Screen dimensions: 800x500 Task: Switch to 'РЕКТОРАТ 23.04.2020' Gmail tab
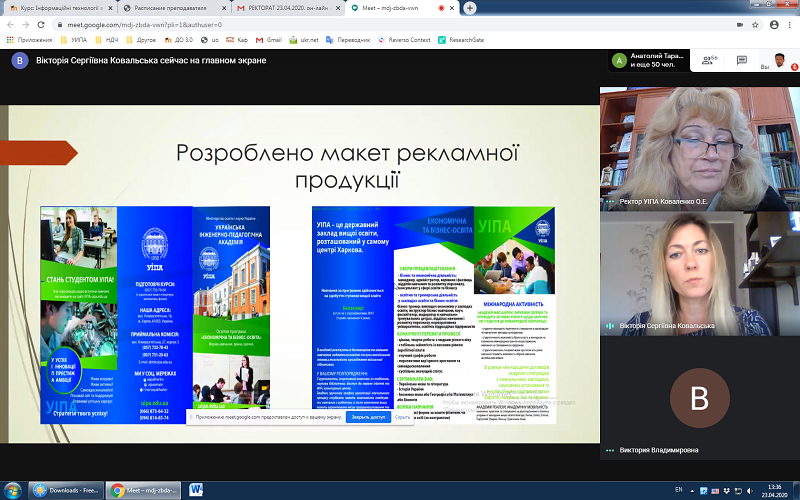[x=288, y=8]
